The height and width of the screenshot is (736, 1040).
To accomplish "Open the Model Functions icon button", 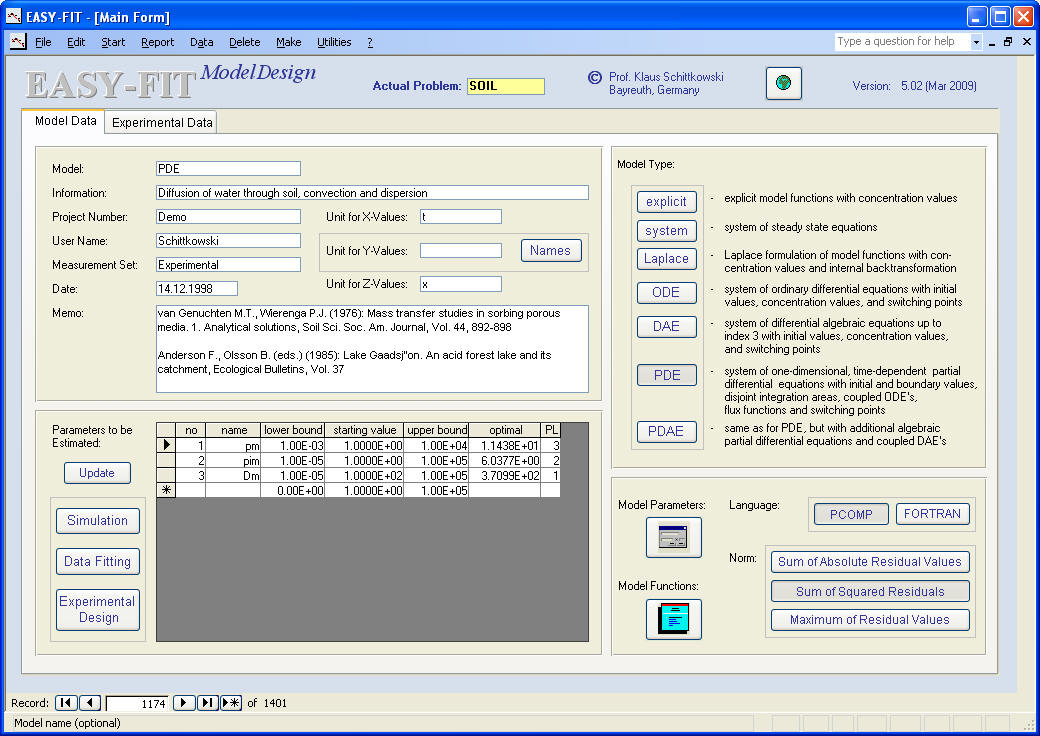I will coord(673,619).
